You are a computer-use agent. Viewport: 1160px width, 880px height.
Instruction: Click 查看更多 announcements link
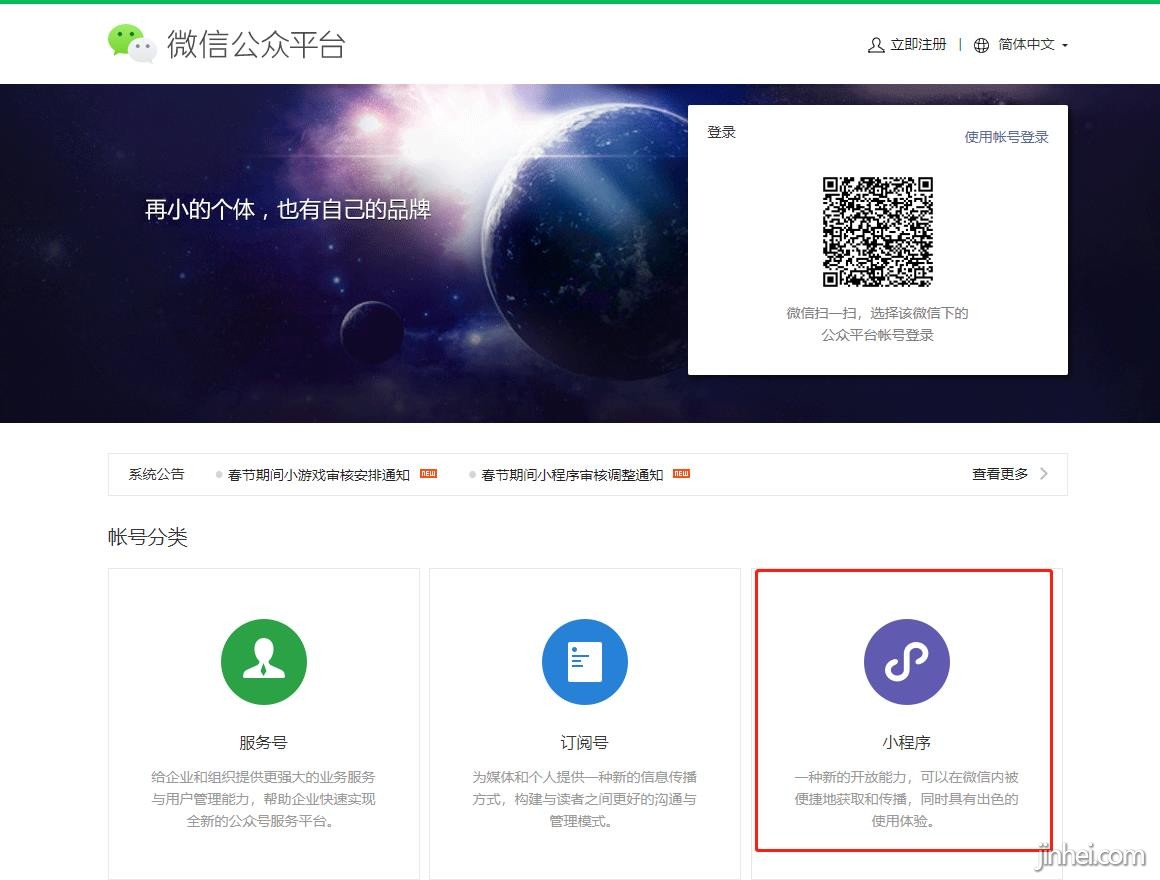point(999,474)
